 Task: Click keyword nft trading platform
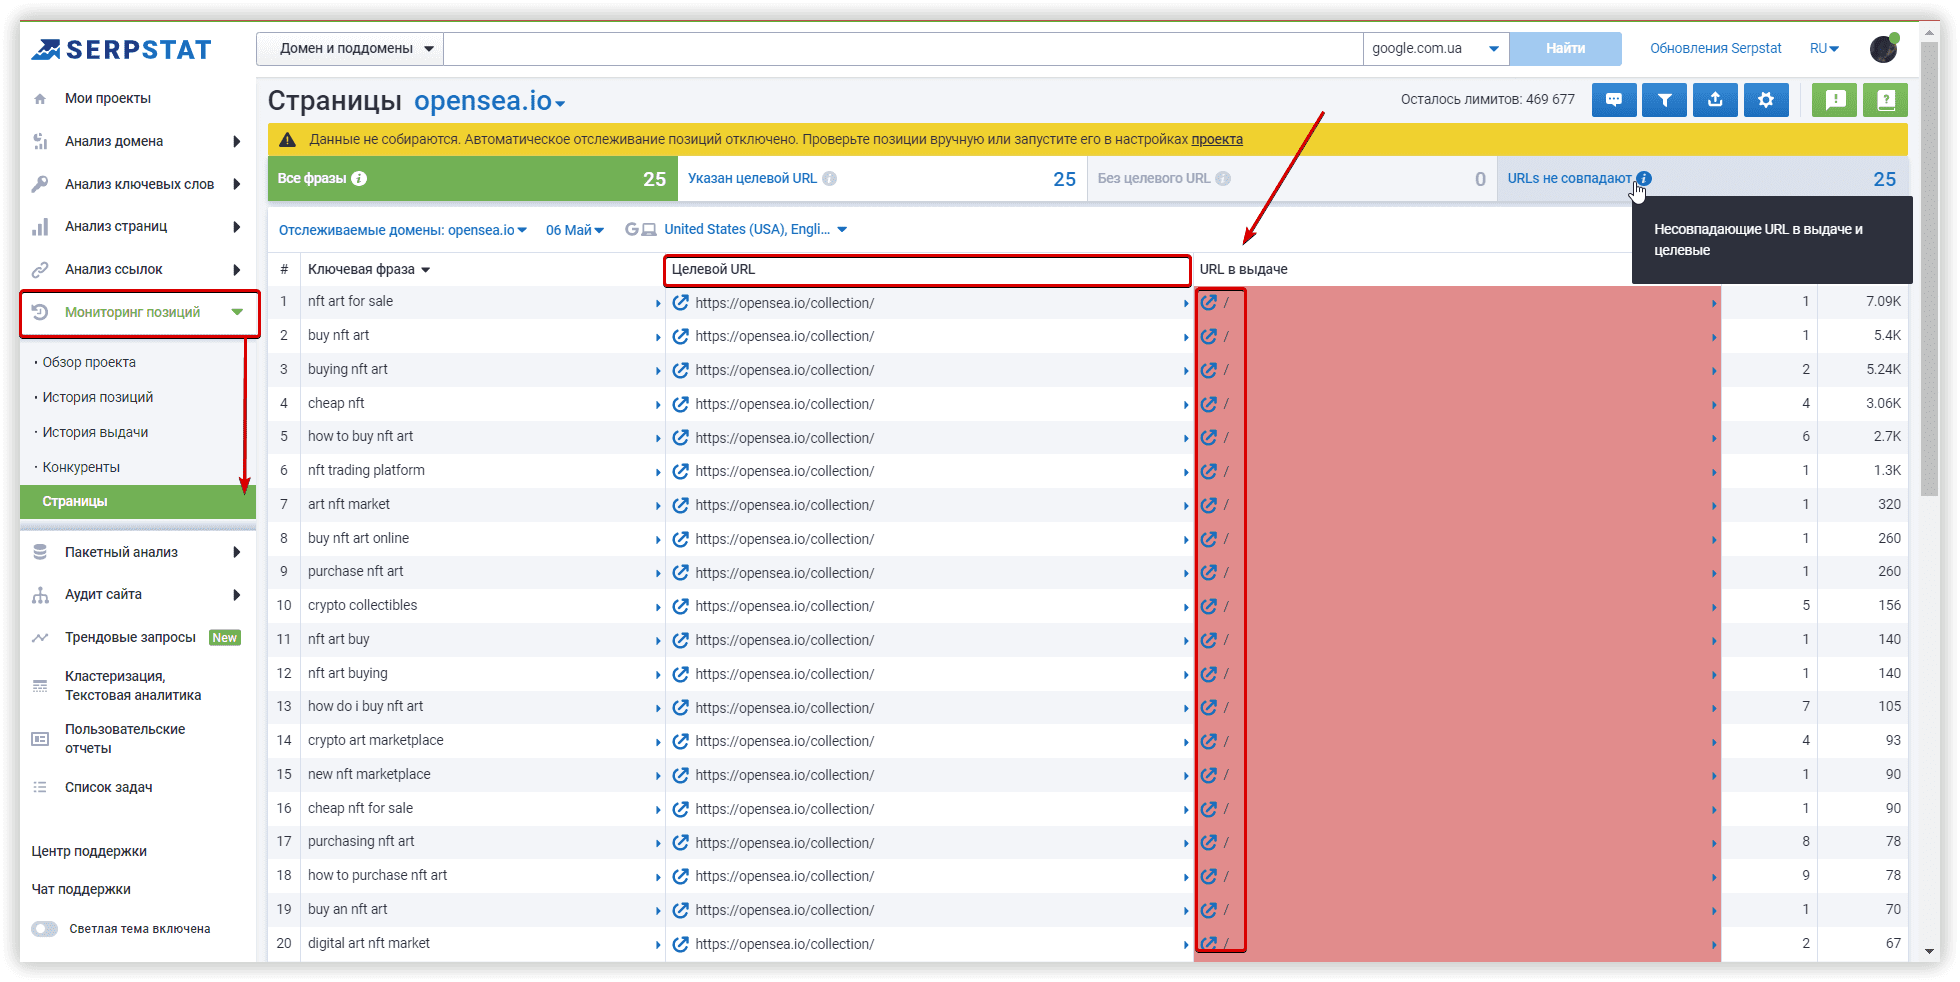(x=366, y=471)
